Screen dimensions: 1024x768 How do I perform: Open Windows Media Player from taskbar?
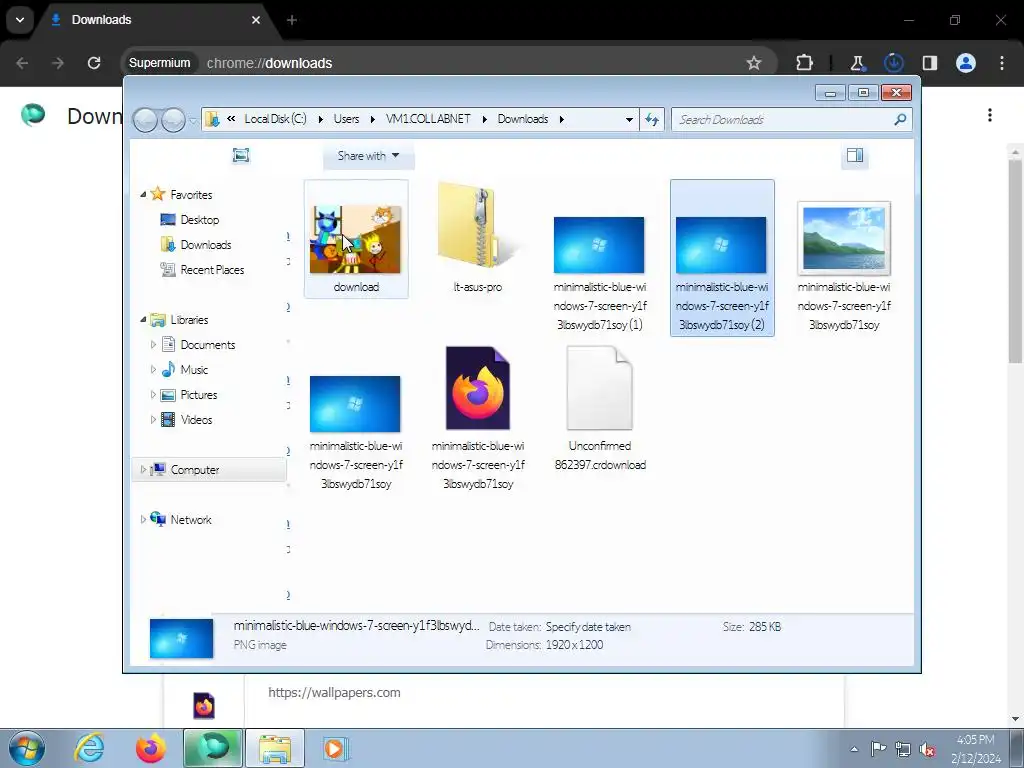(336, 748)
